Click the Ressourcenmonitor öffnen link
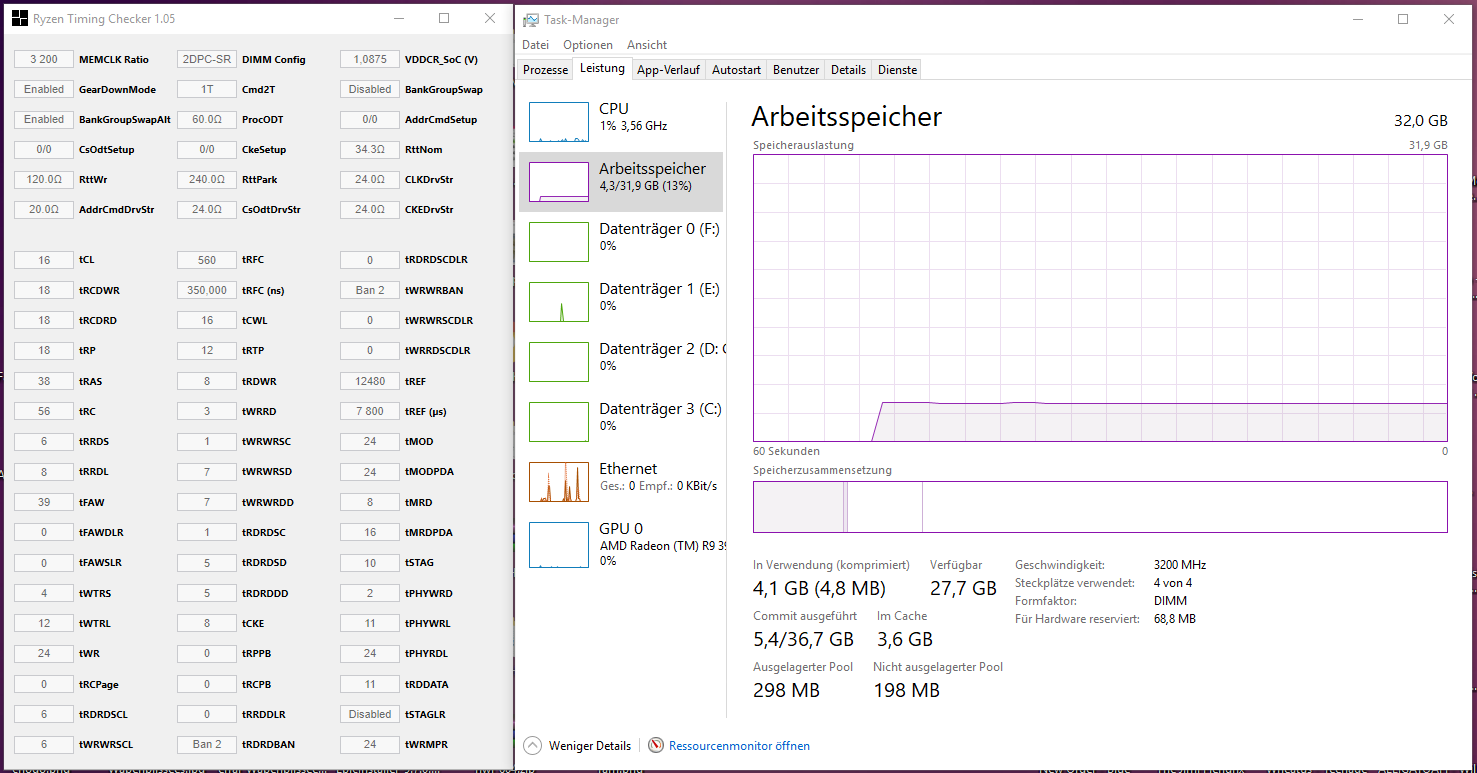Image resolution: width=1477 pixels, height=773 pixels. pos(739,746)
